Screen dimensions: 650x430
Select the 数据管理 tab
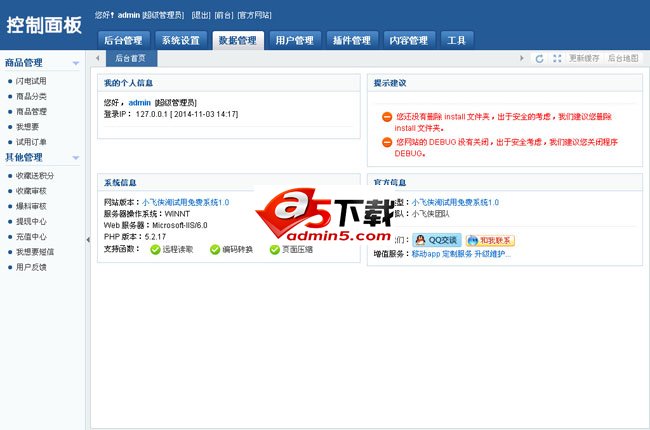[x=238, y=40]
